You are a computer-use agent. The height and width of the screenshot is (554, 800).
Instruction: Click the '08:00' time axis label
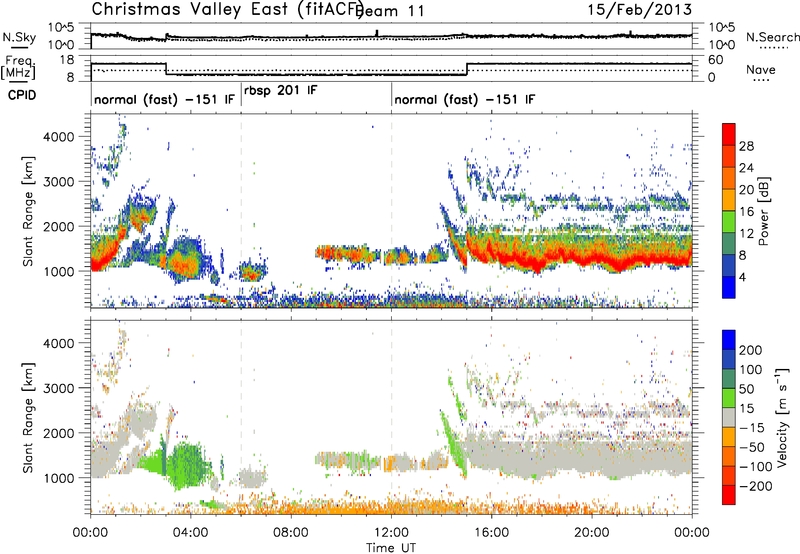291,533
